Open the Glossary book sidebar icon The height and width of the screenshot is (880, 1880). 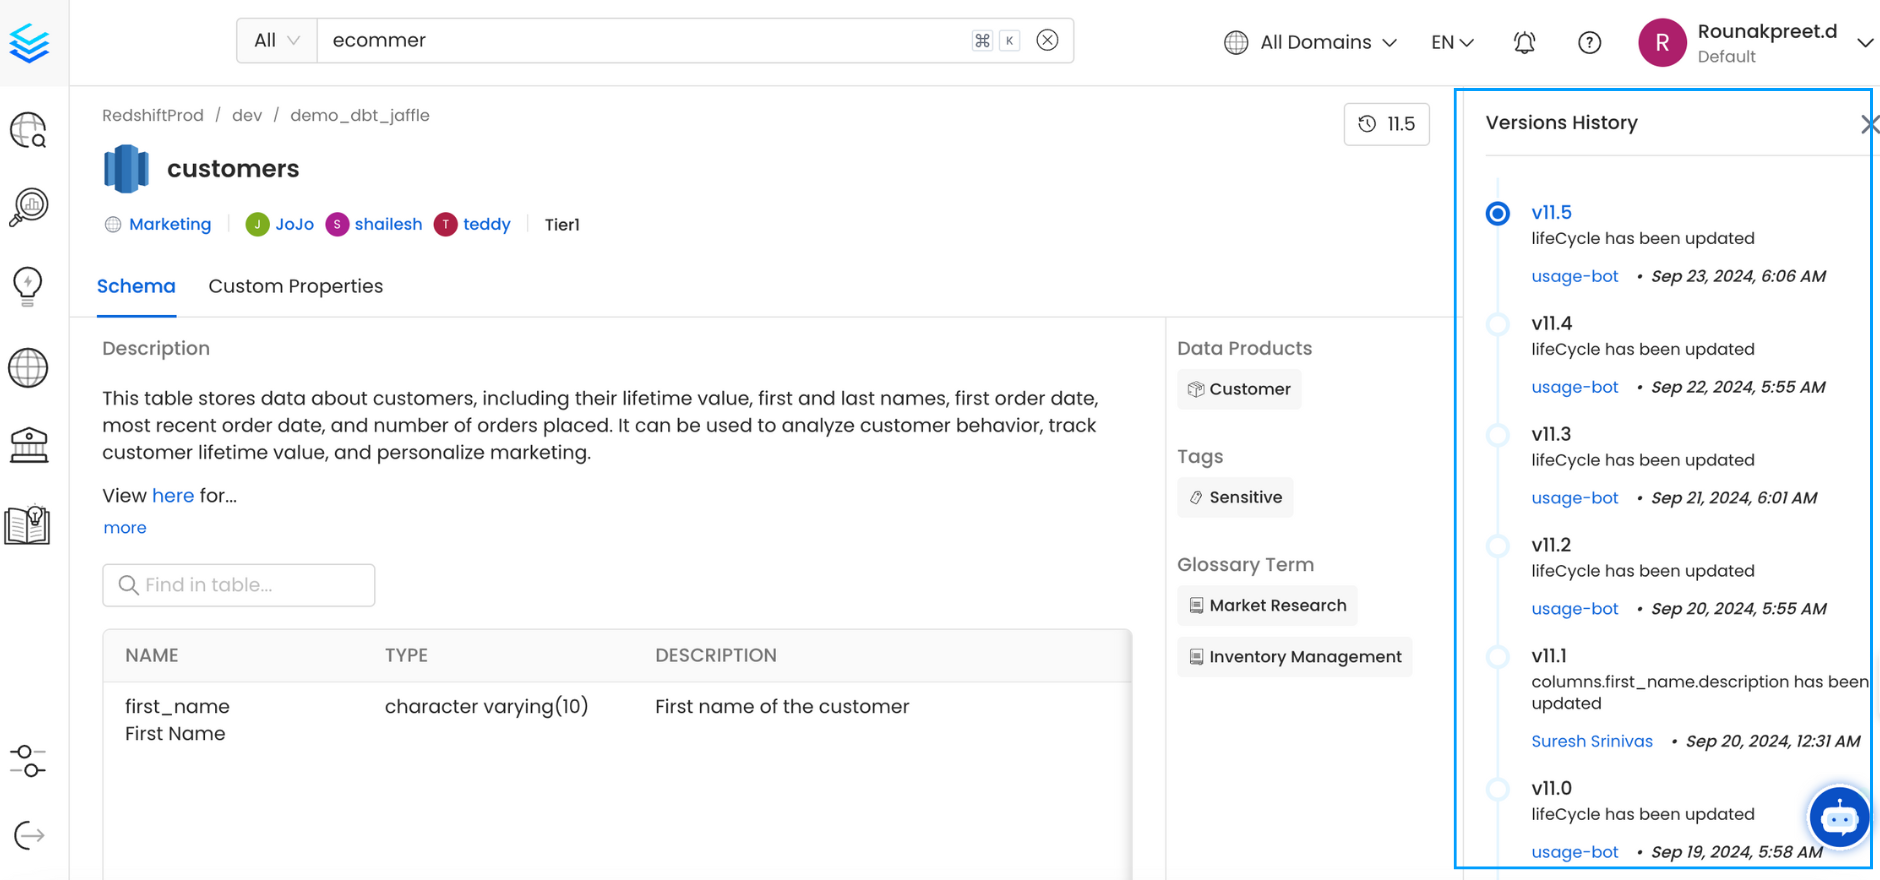click(x=28, y=524)
